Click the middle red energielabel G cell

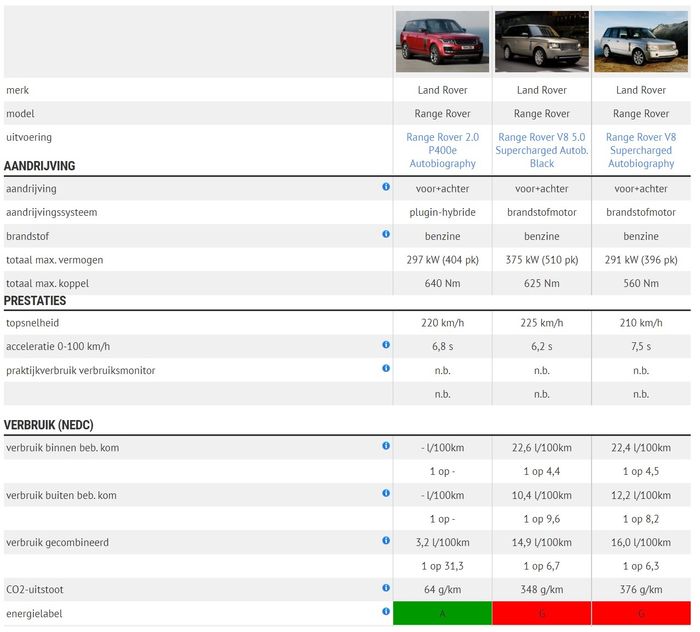click(x=542, y=613)
